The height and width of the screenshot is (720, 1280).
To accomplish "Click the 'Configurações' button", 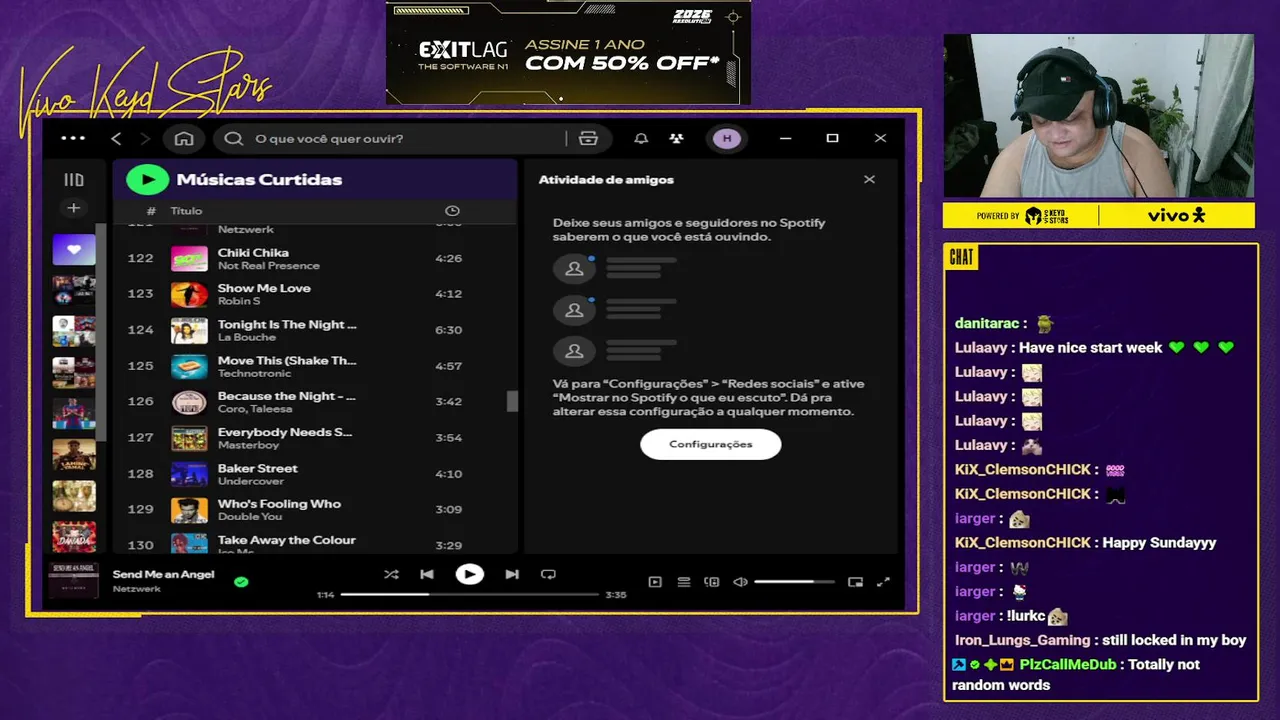I will click(710, 444).
